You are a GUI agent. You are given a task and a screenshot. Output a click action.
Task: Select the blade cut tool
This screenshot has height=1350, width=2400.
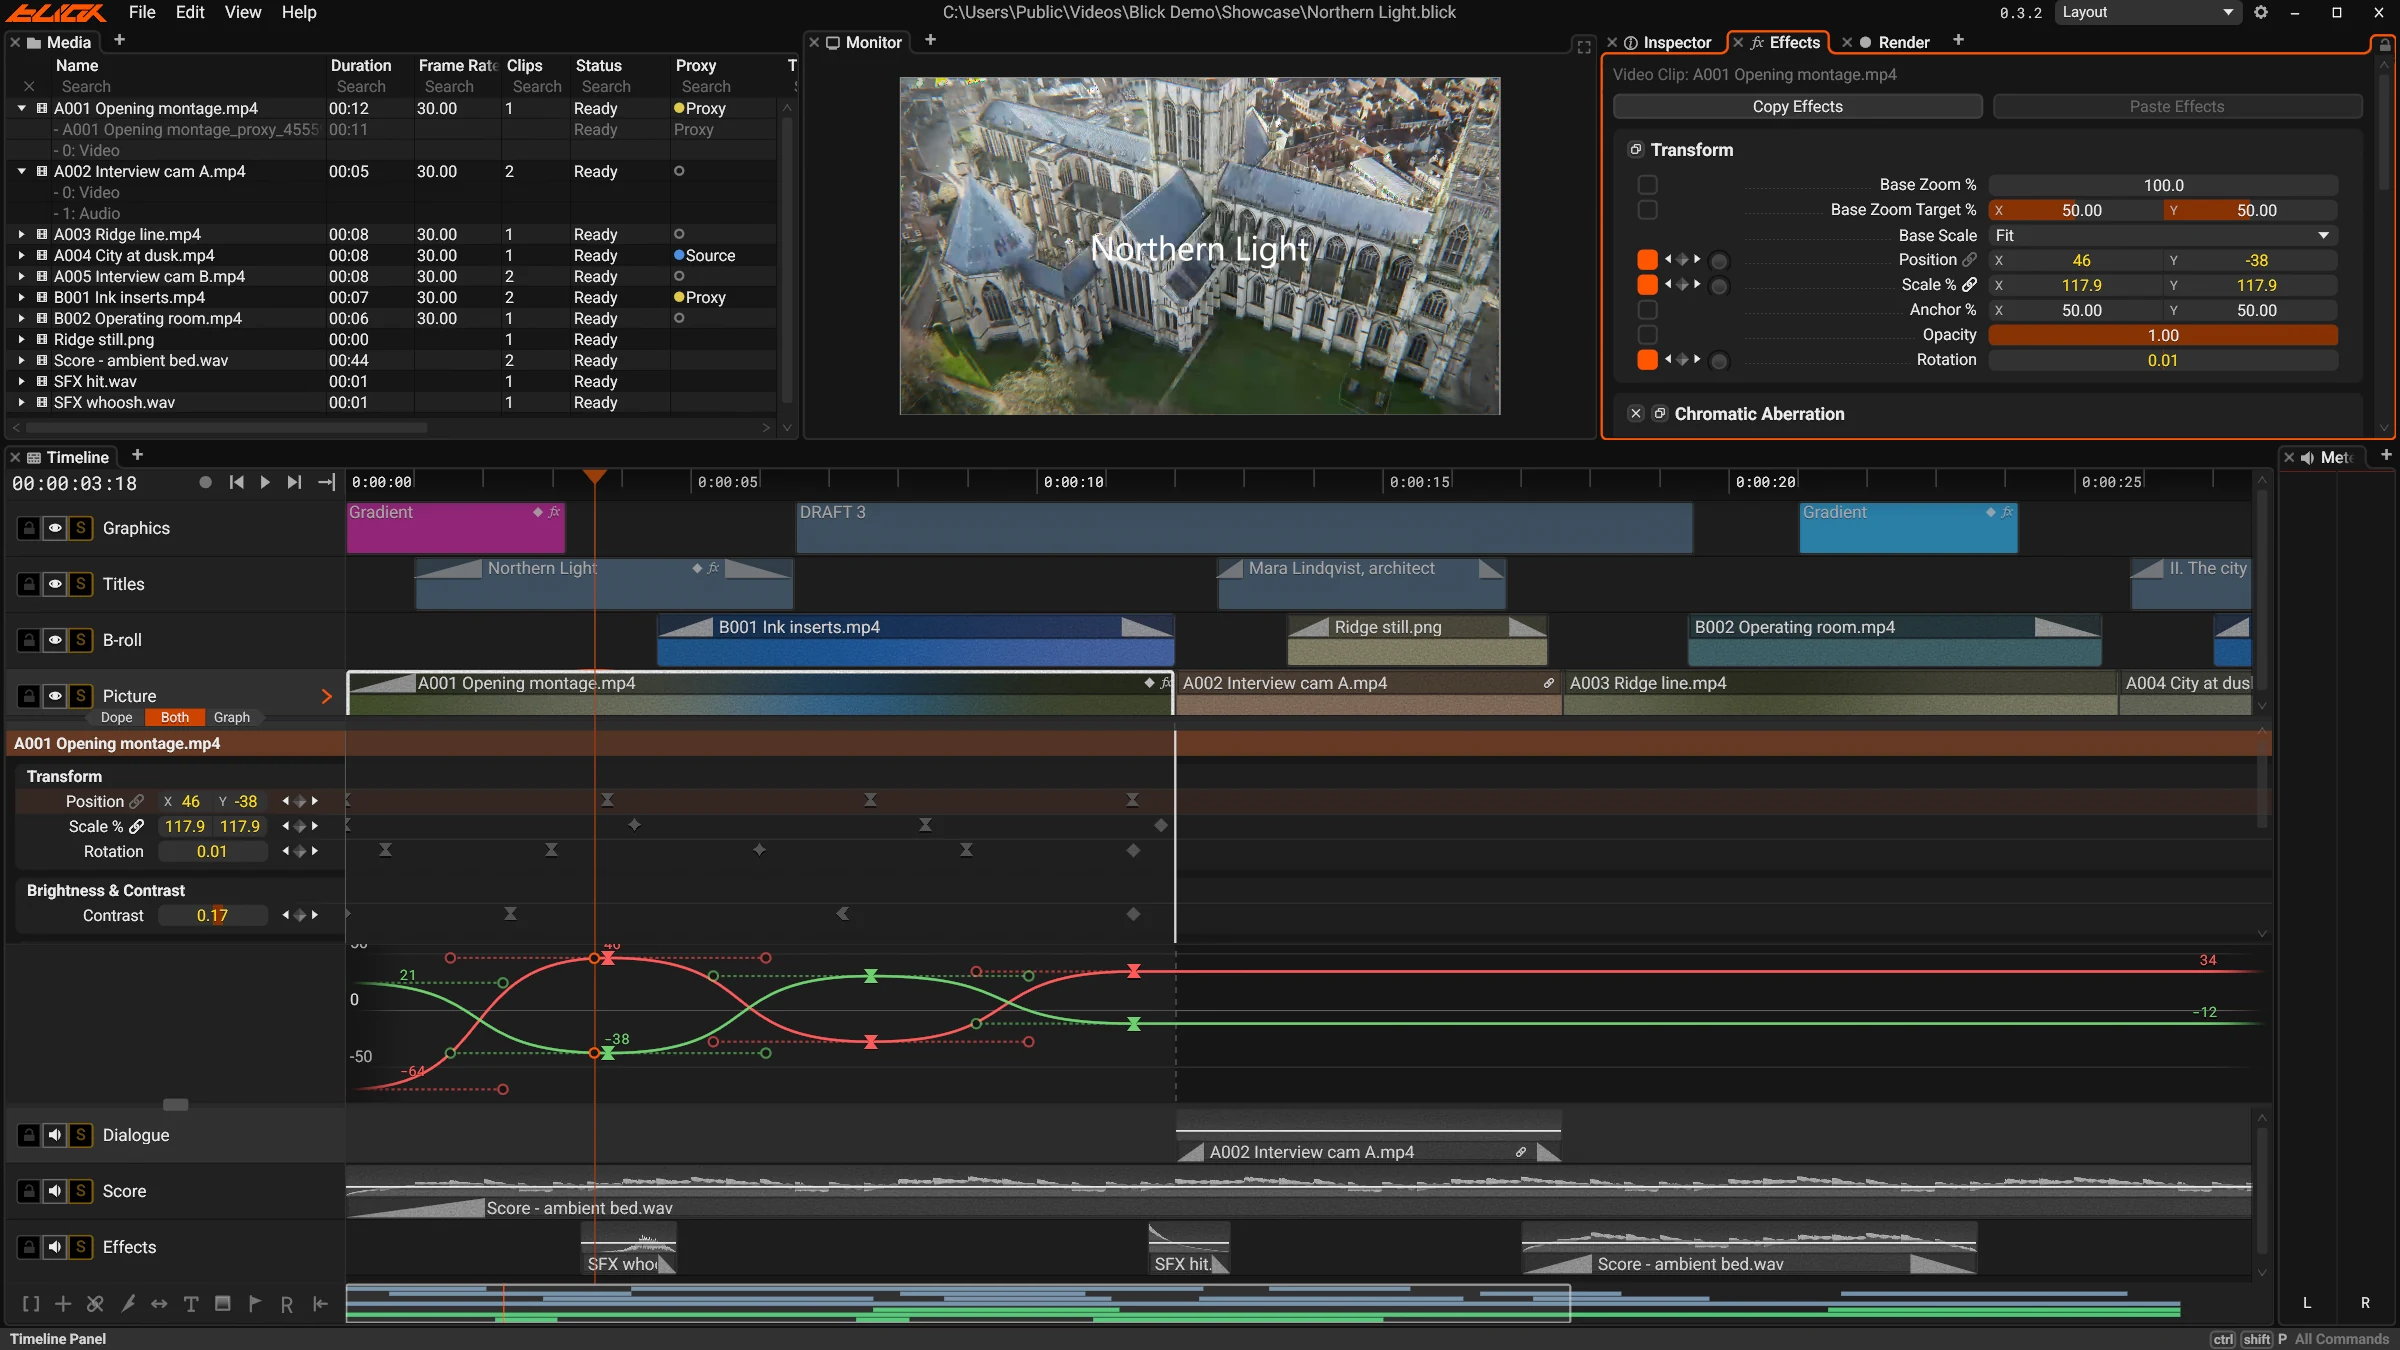(x=128, y=1304)
